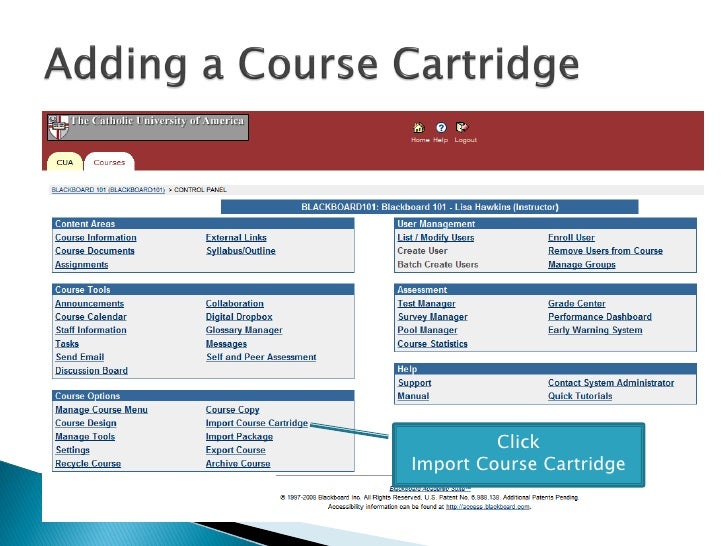The image size is (728, 546).
Task: Click Create User text
Action: click(x=422, y=251)
